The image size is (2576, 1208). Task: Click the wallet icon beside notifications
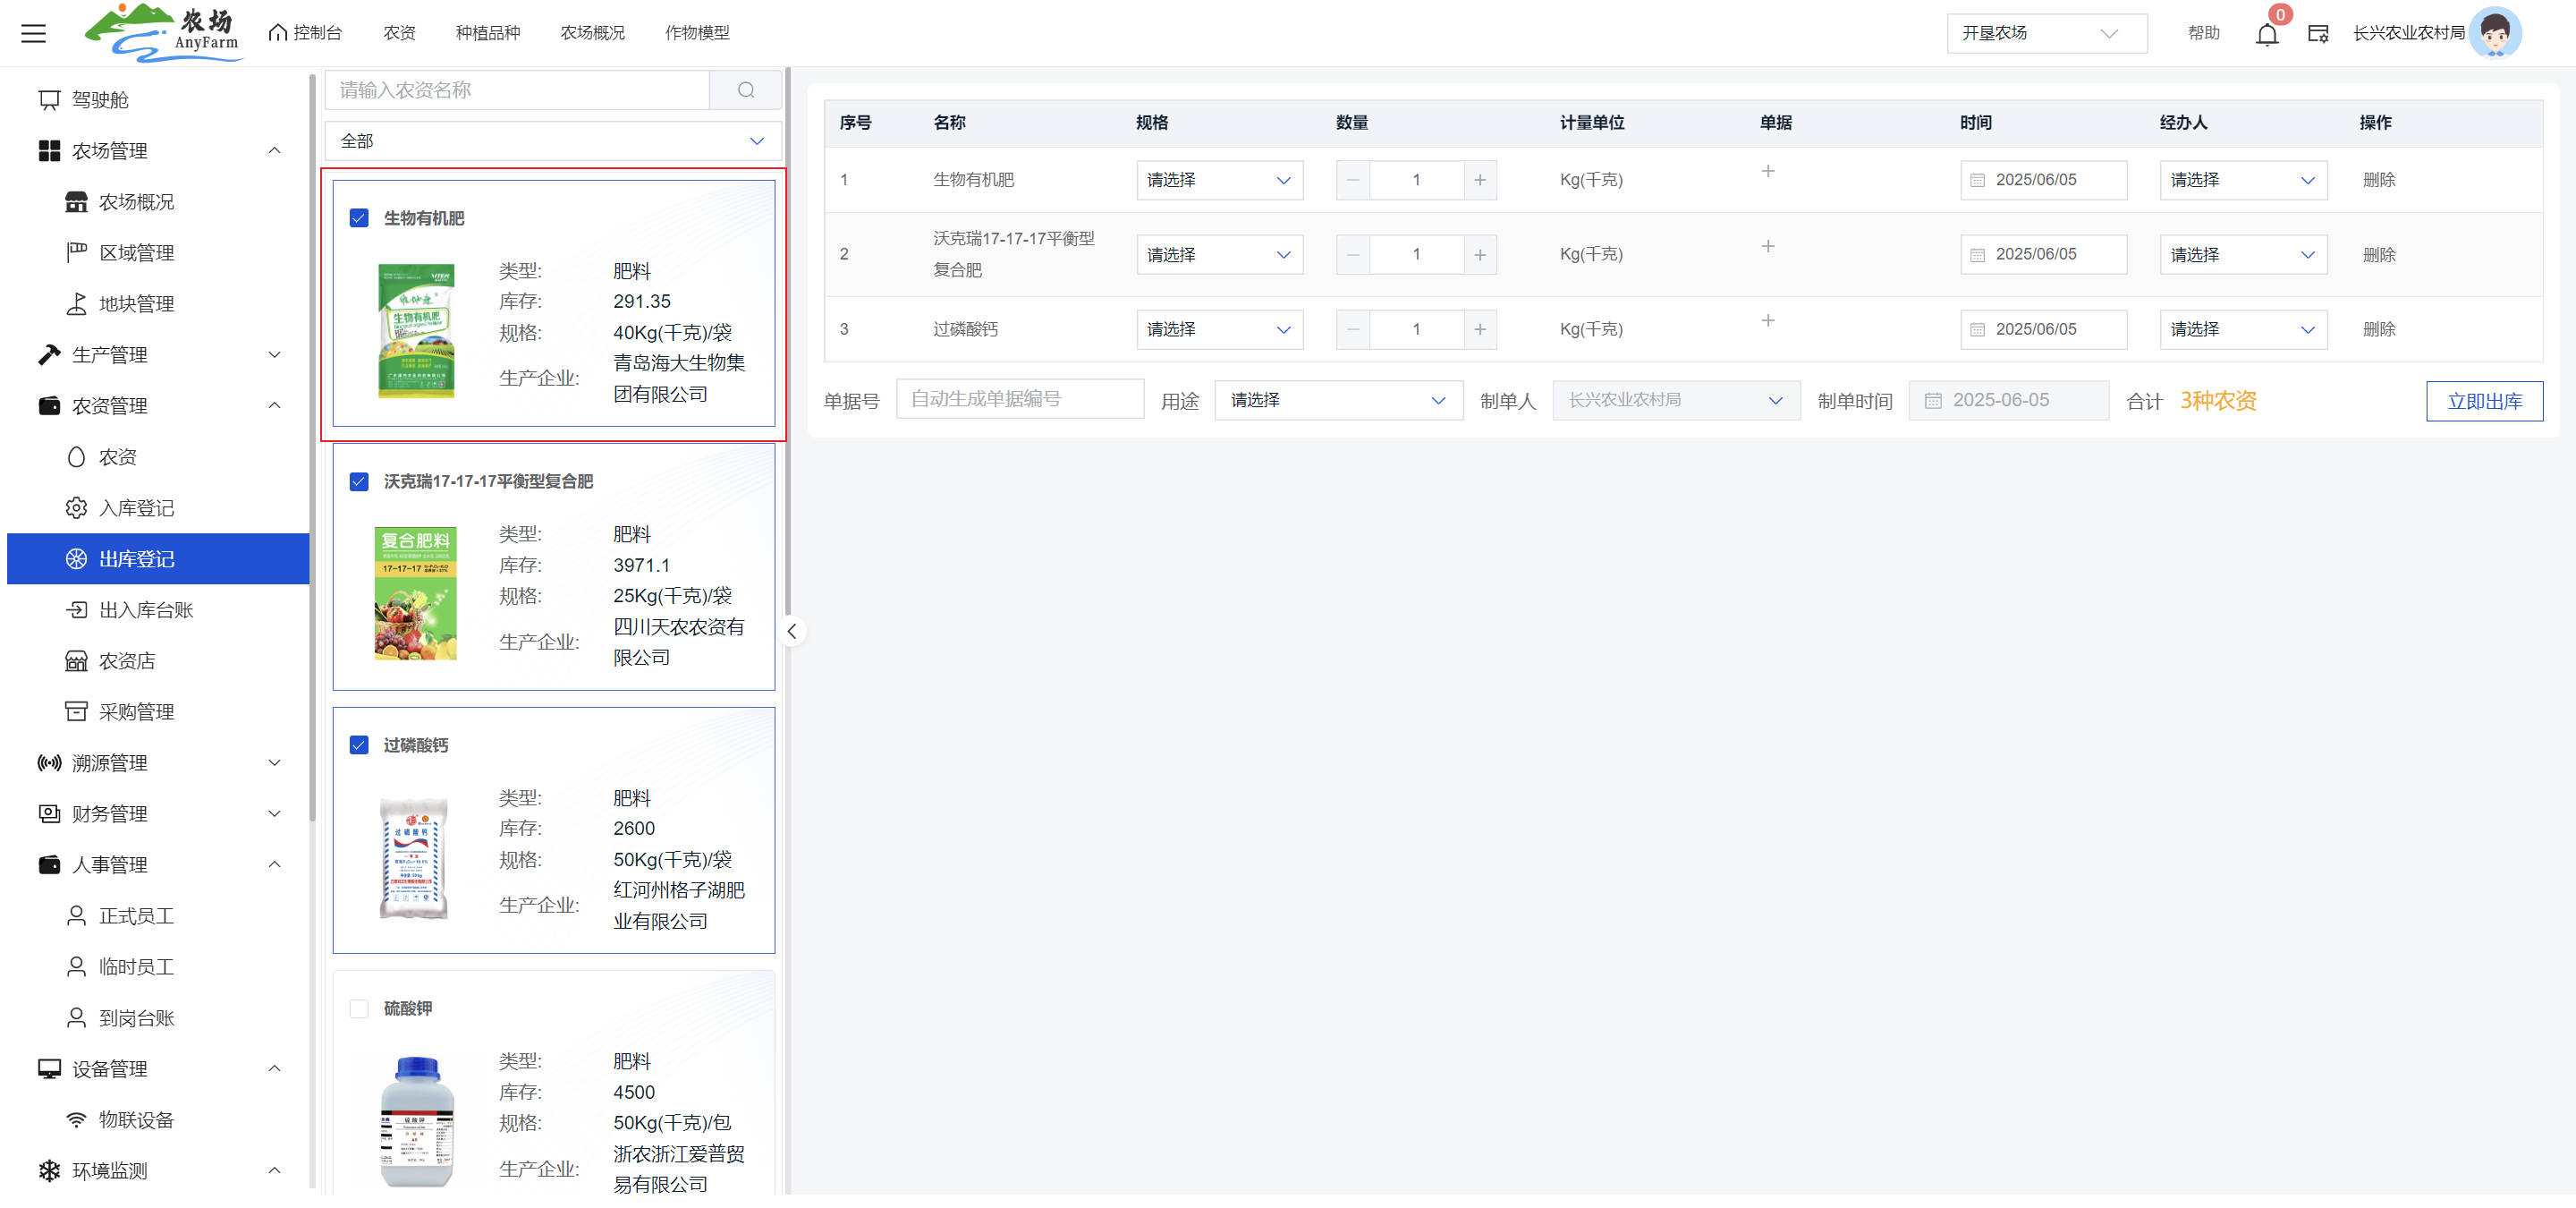pyautogui.click(x=2317, y=33)
